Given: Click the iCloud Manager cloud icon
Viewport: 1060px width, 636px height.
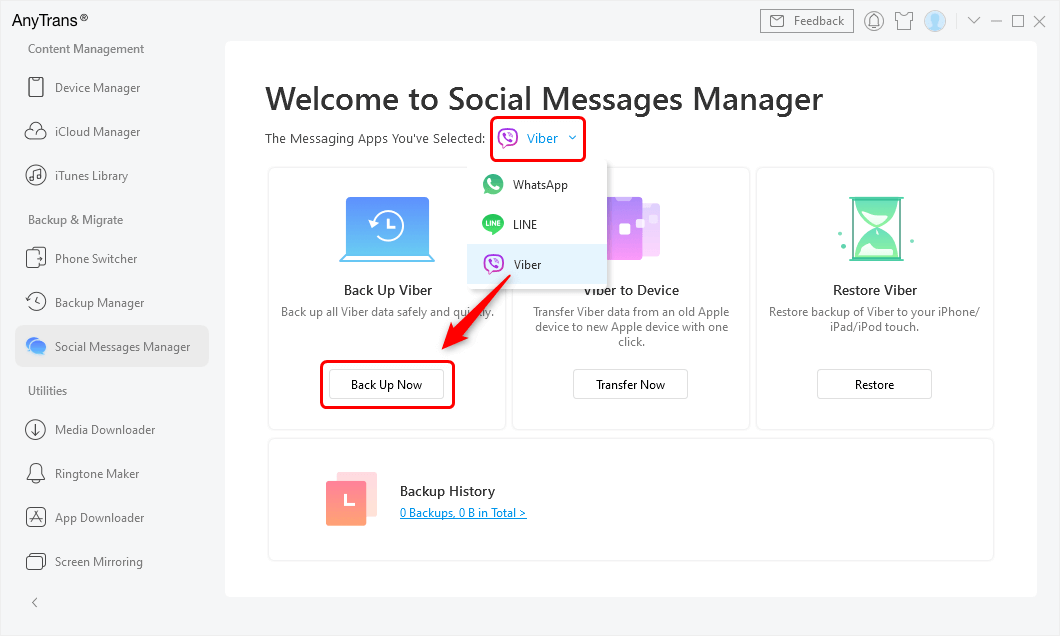Looking at the screenshot, I should coord(36,131).
